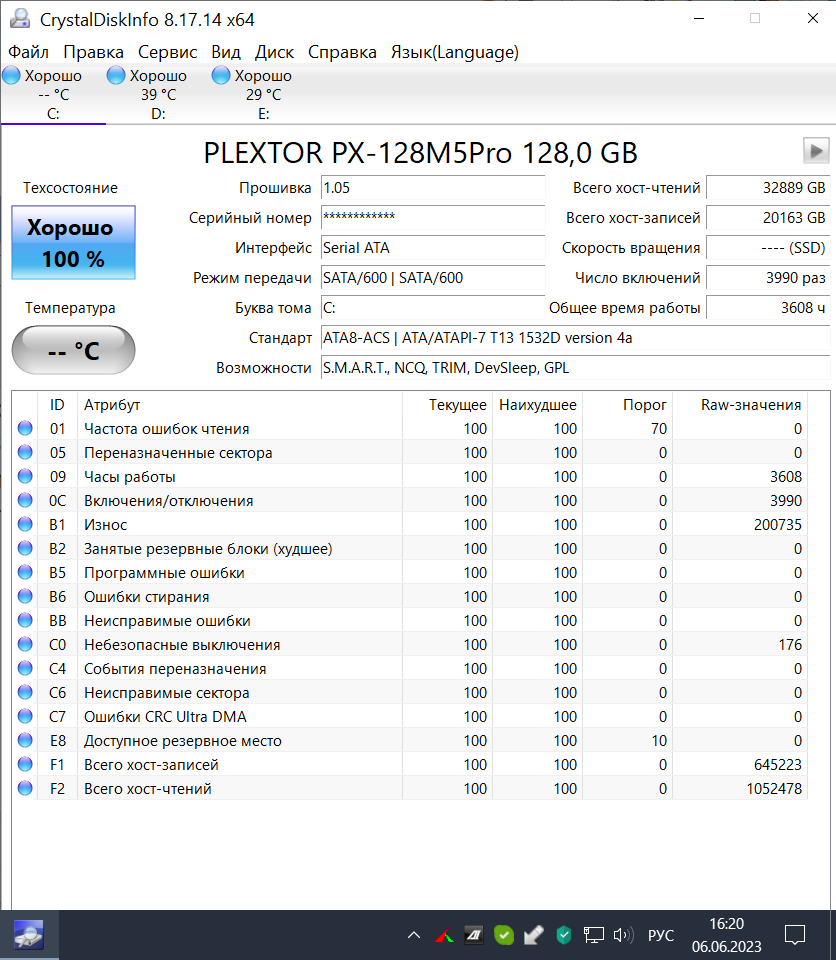The image size is (836, 960).
Task: Open the Язык(Language) menu
Action: 454,52
